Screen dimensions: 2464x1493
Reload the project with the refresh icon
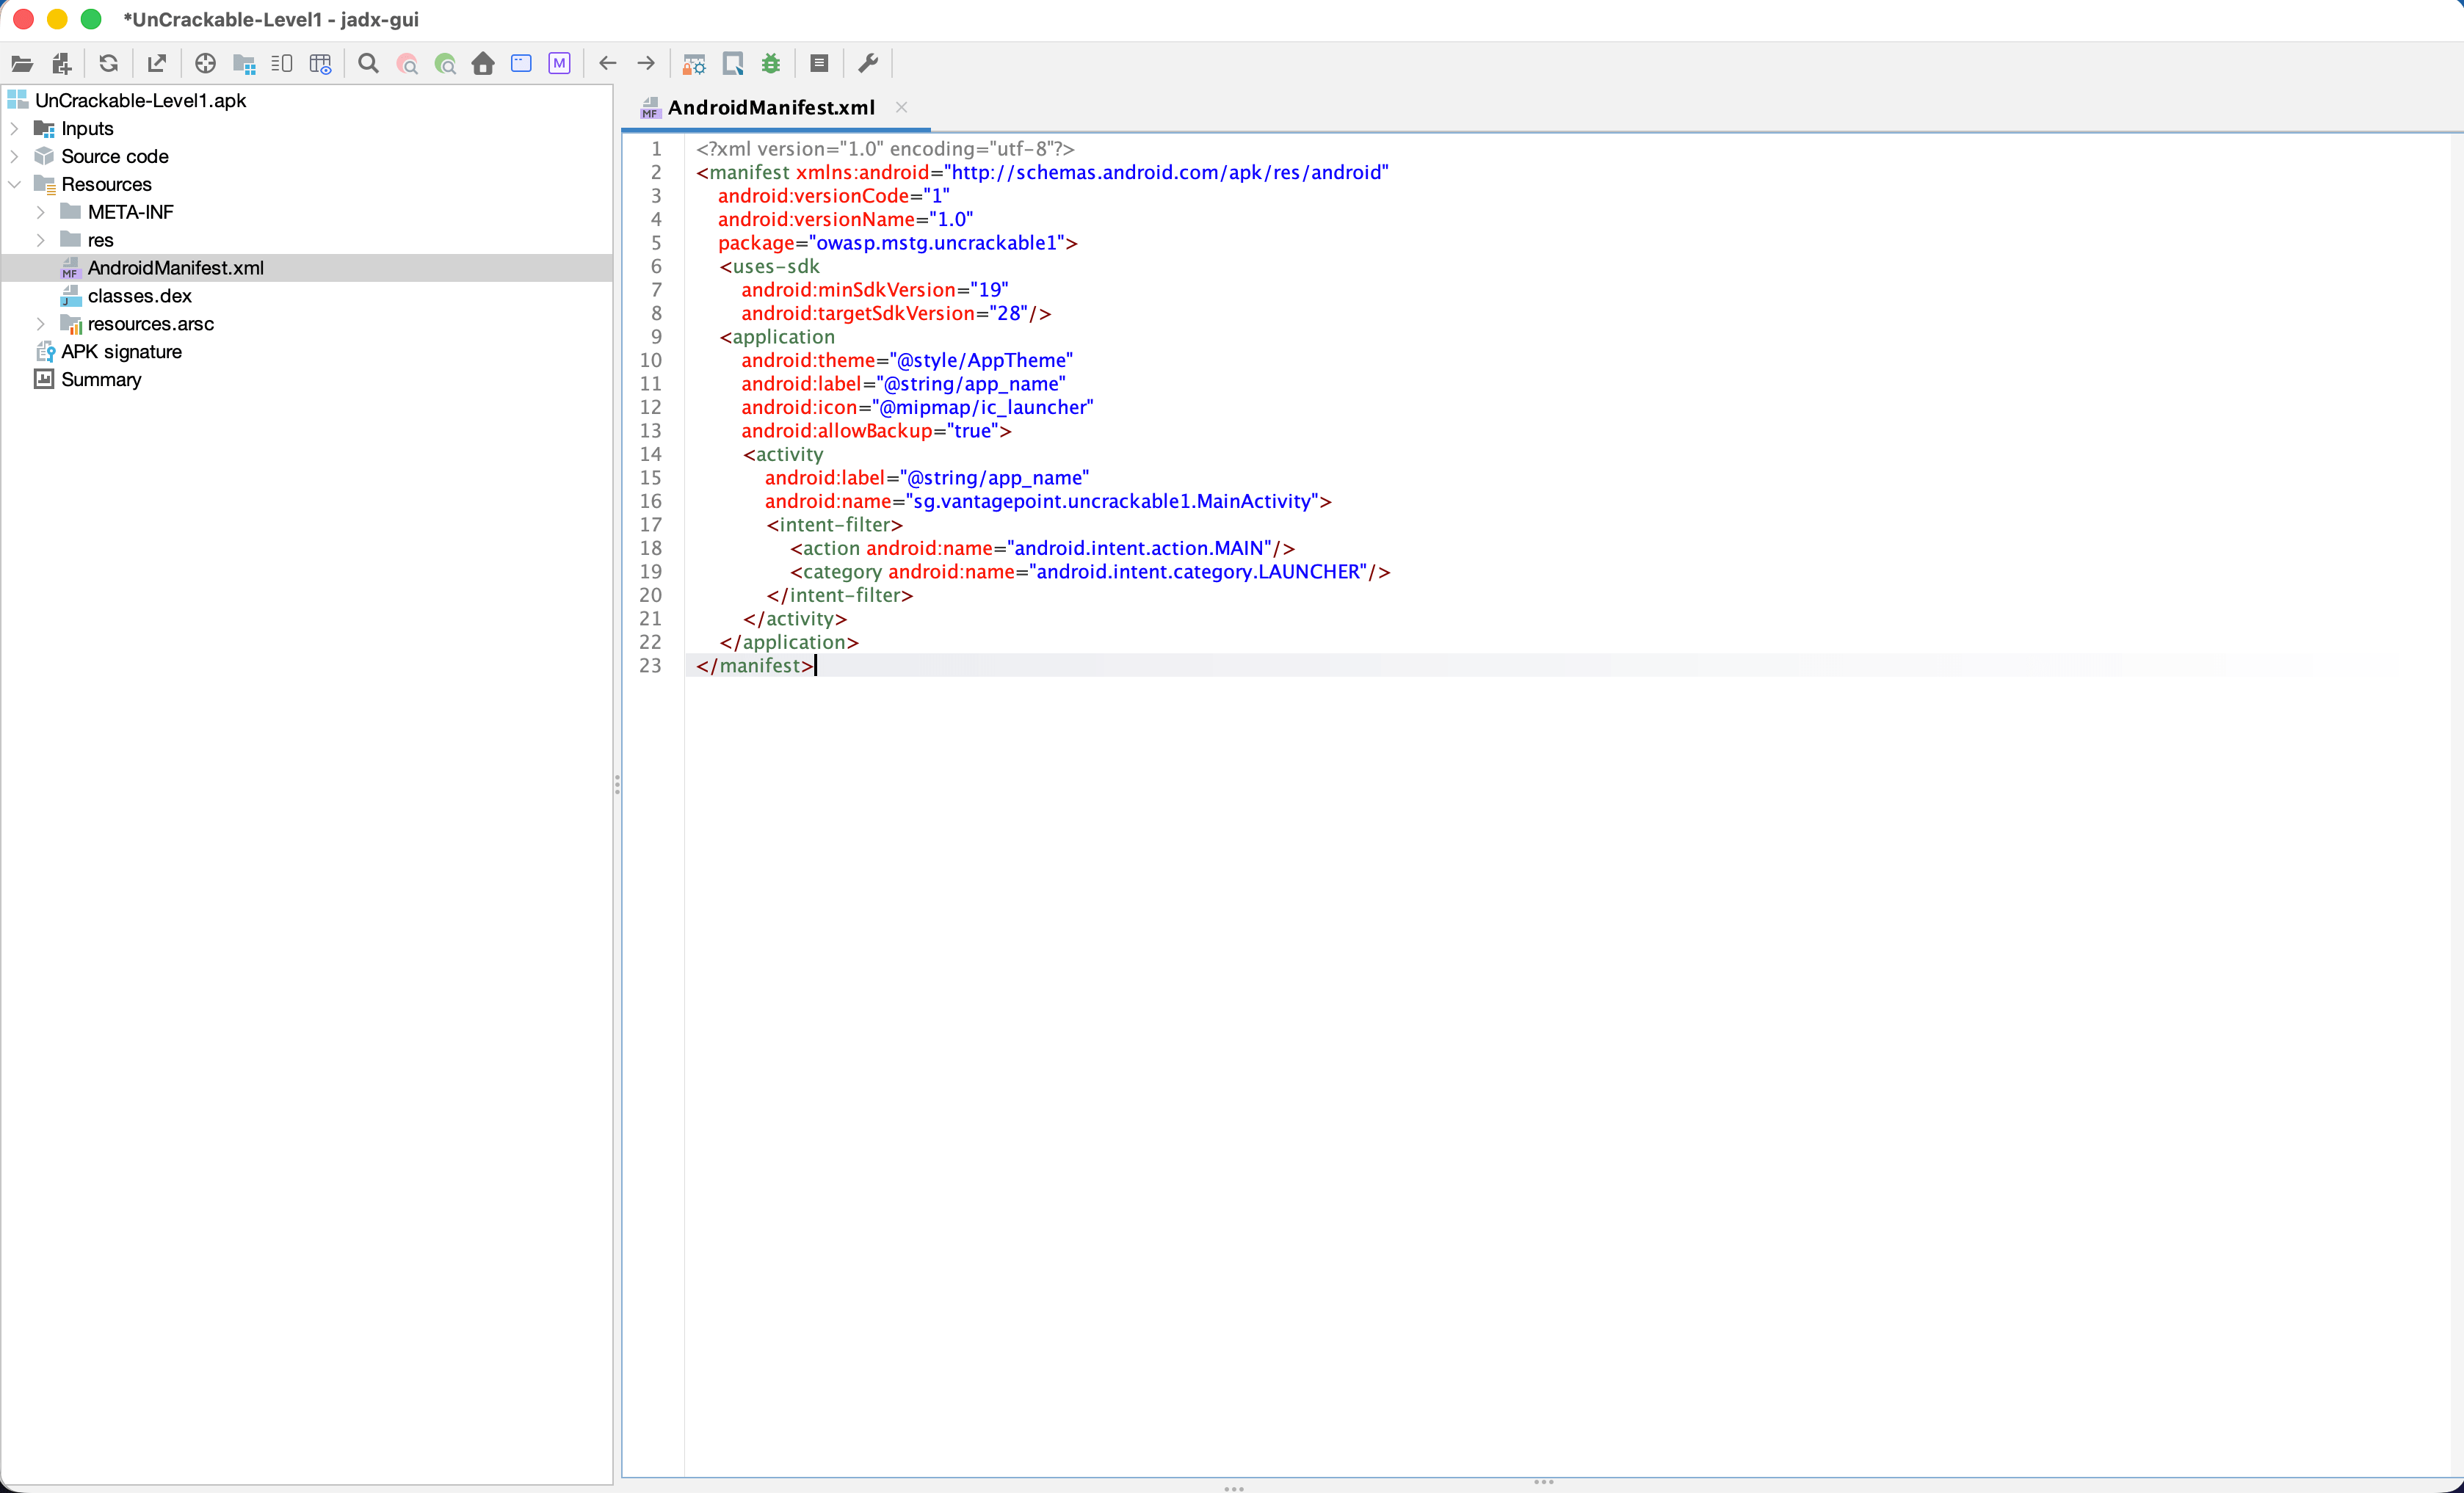109,64
